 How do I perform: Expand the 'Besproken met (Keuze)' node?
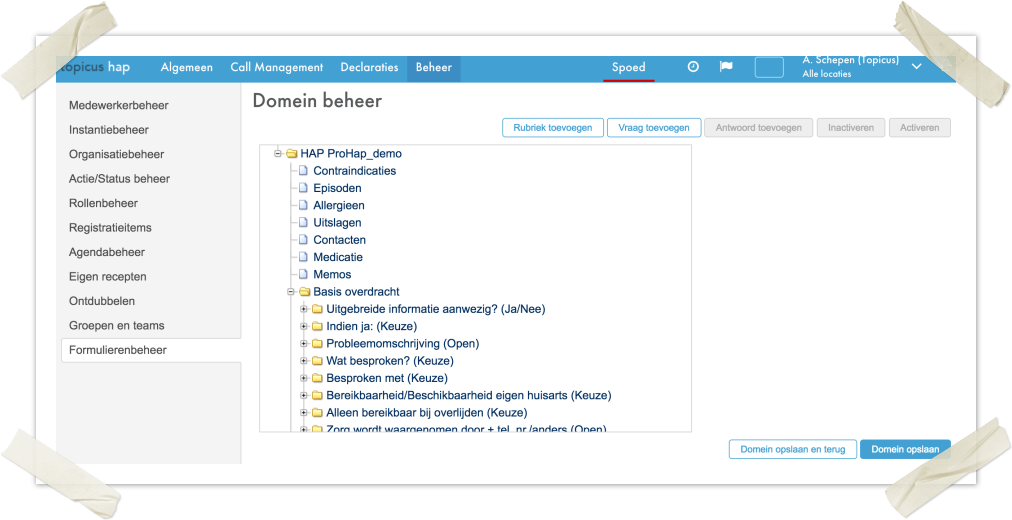304,378
